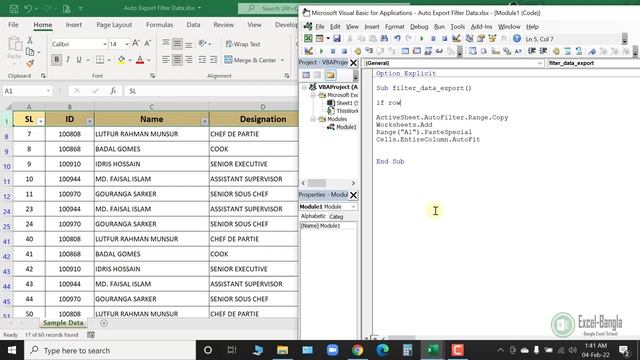Toggle Align Left in Excel ribbon
The height and width of the screenshot is (360, 640).
[x=165, y=60]
